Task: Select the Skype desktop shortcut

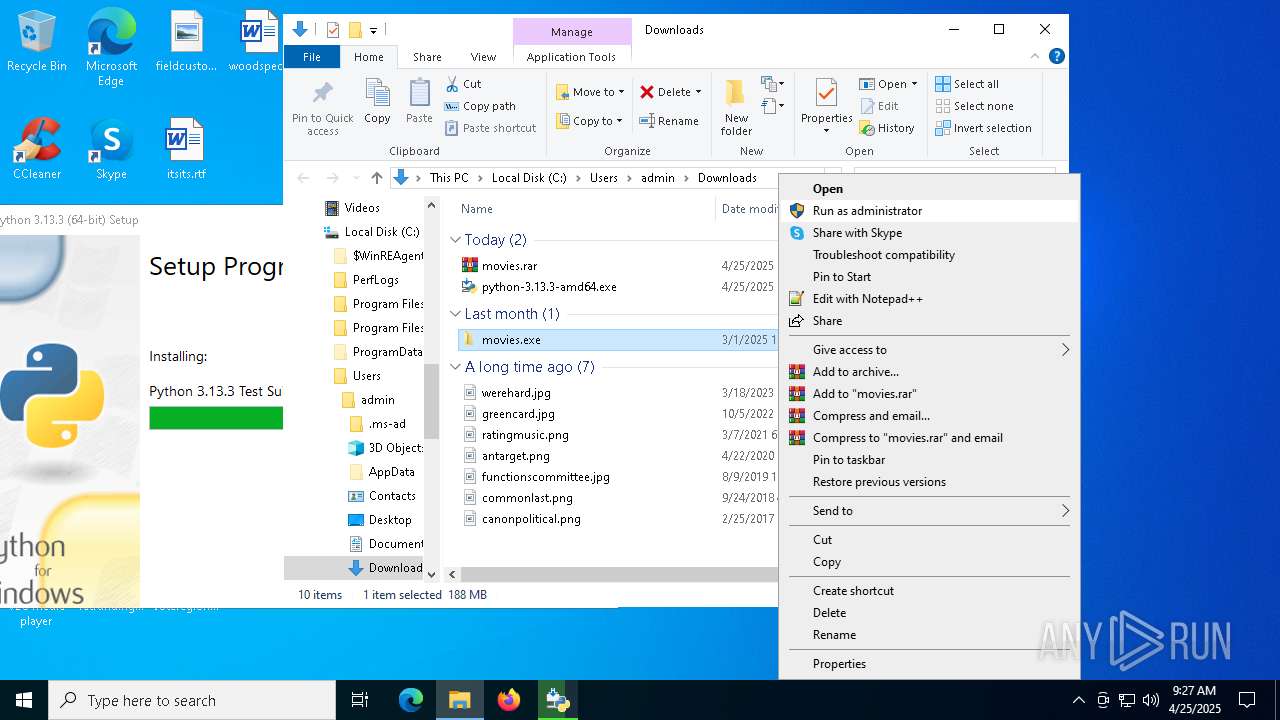Action: tap(111, 149)
